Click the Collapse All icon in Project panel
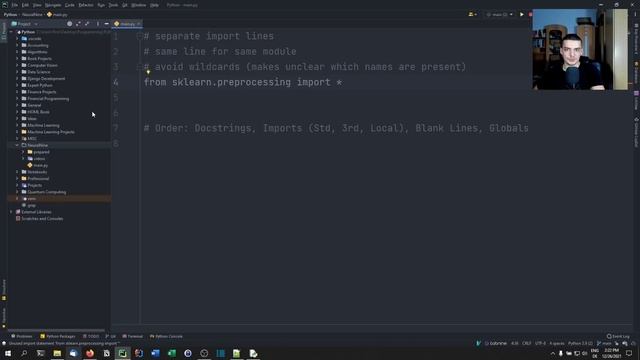 click(x=87, y=24)
